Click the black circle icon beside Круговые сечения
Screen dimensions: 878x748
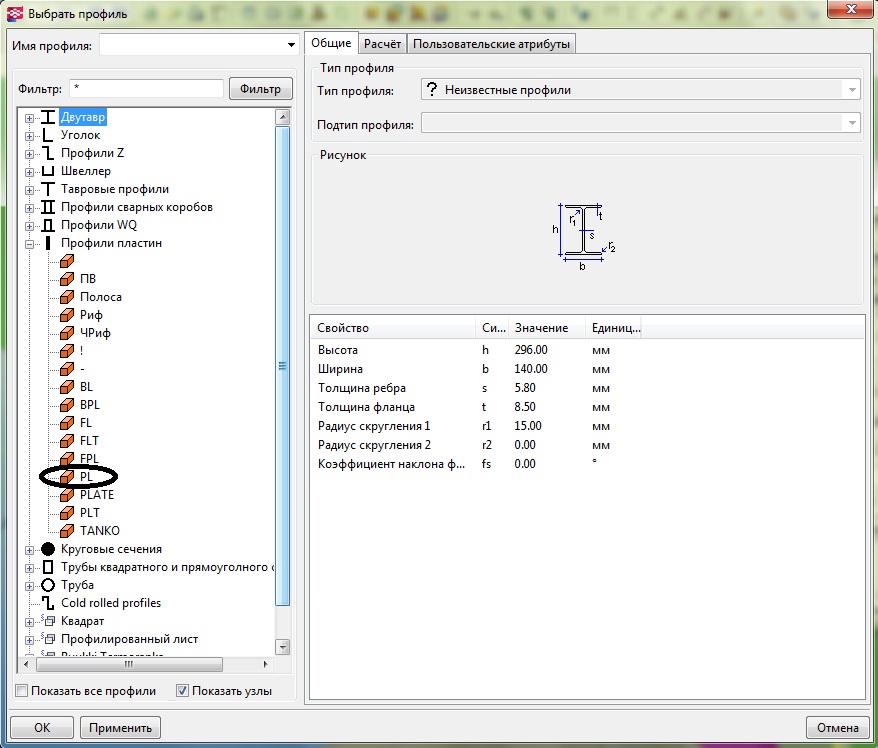click(48, 549)
